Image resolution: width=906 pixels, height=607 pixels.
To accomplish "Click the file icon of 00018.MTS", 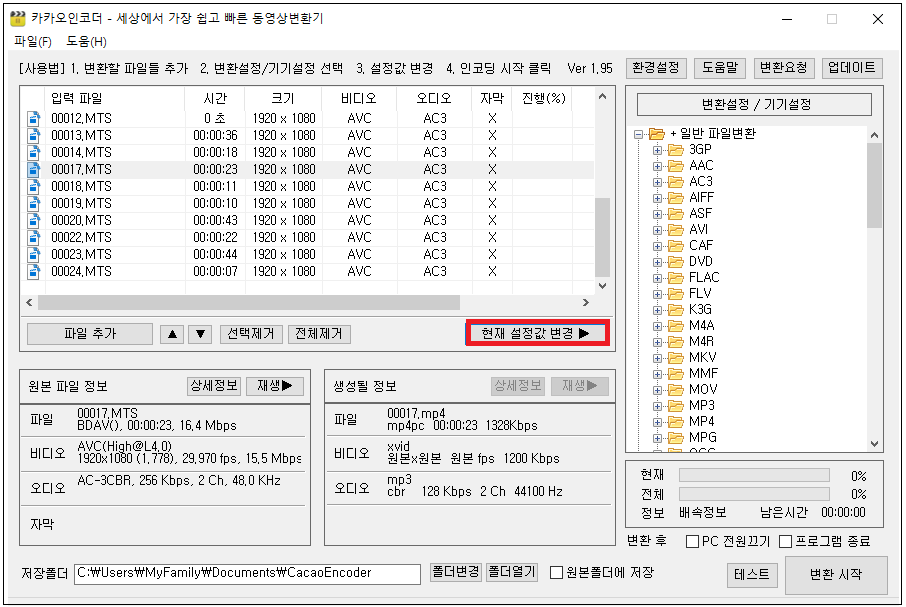I will pyautogui.click(x=34, y=187).
